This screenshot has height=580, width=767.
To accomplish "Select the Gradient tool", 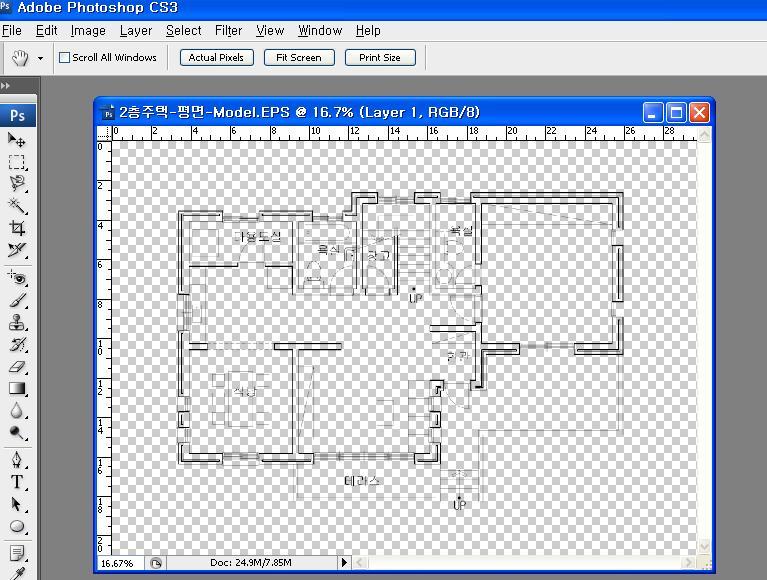I will pos(17,388).
